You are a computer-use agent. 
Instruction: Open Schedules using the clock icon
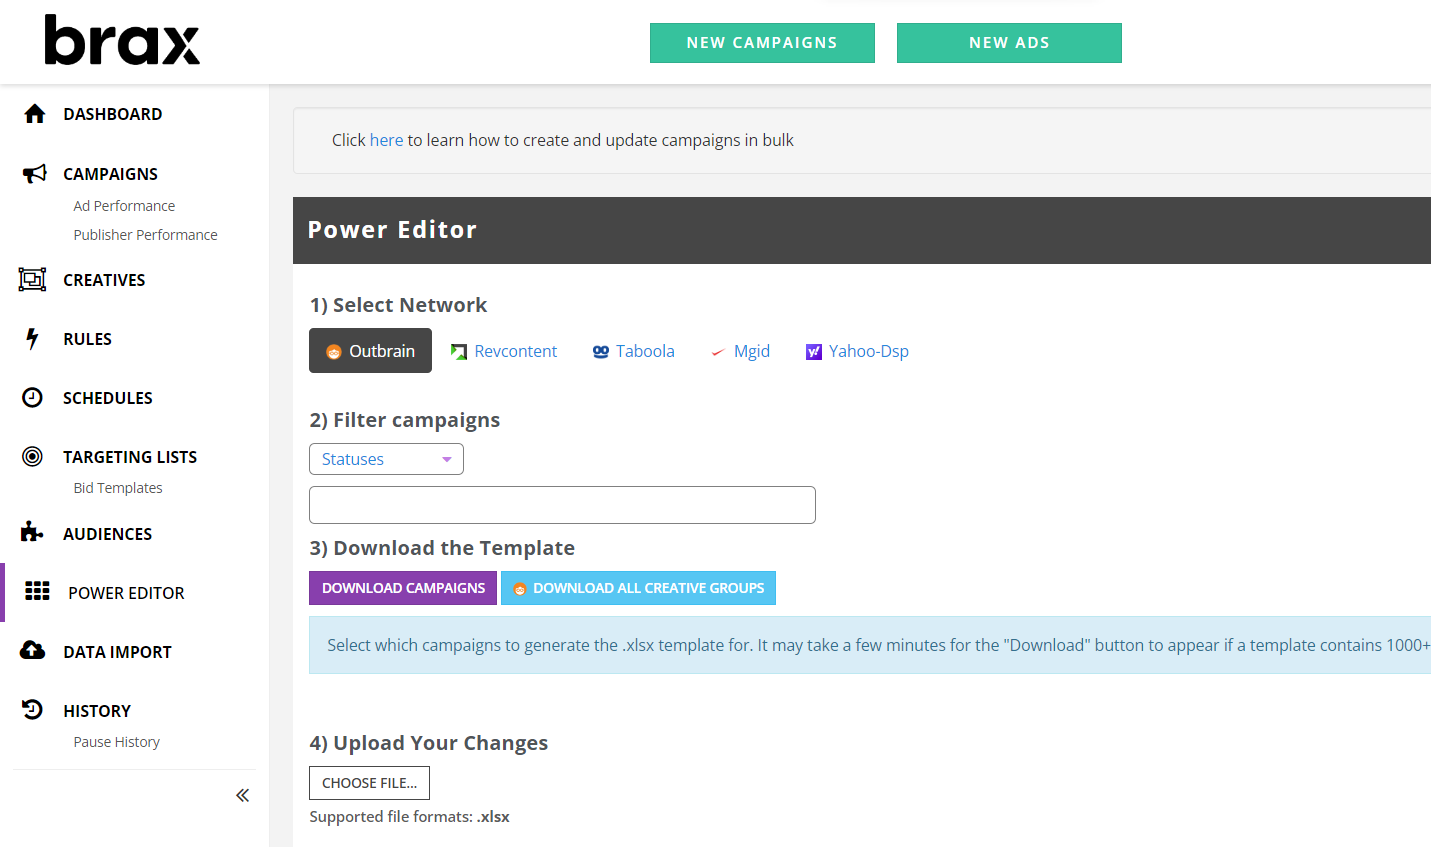pyautogui.click(x=33, y=397)
